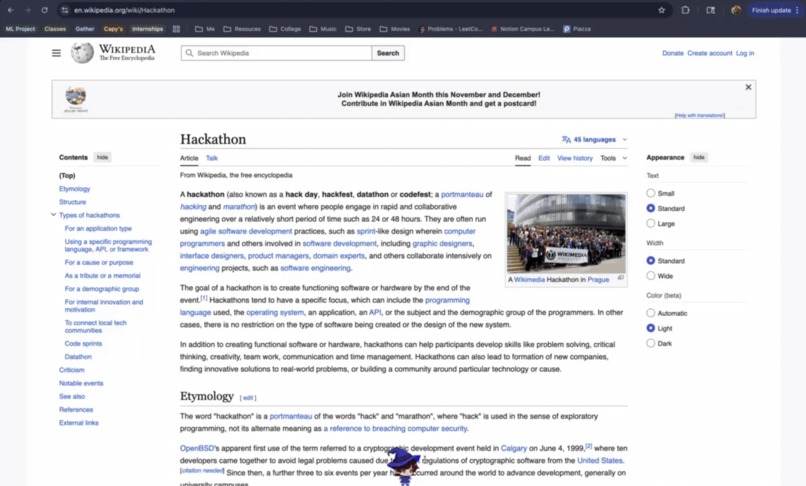The image size is (806, 486).
Task: Click Help with translations link in banner
Action: 700,115
